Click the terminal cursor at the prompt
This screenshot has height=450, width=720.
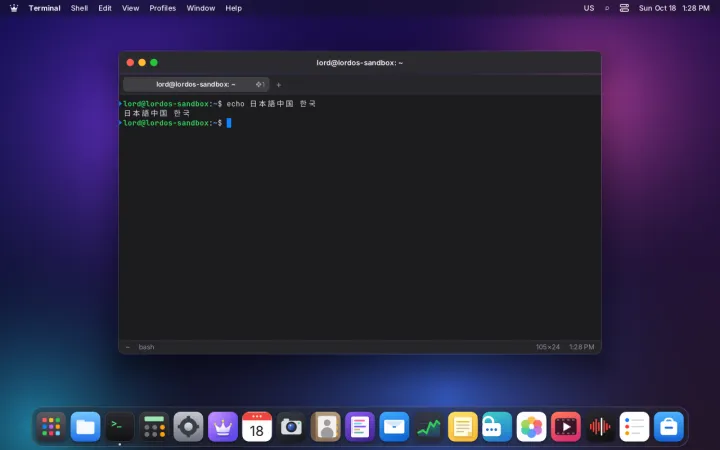click(x=229, y=123)
